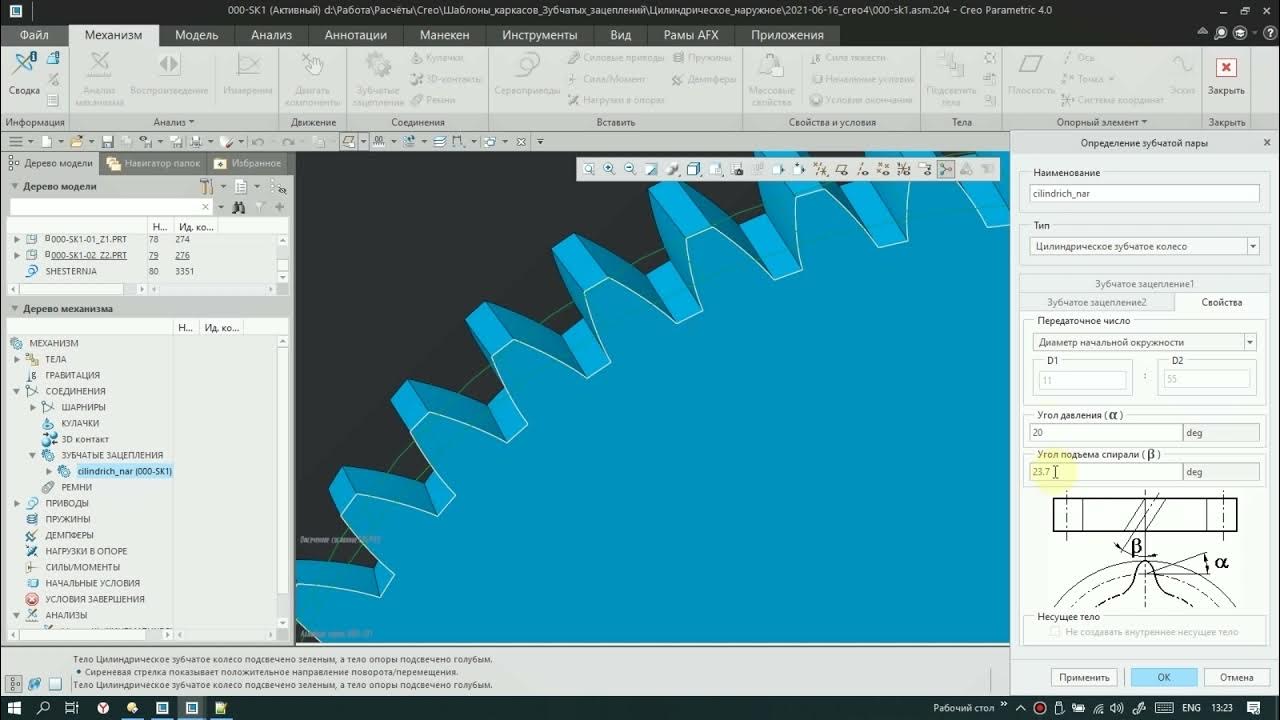1280x720 pixels.
Task: Select the РЕМНИ tree item
Action: tap(76, 487)
